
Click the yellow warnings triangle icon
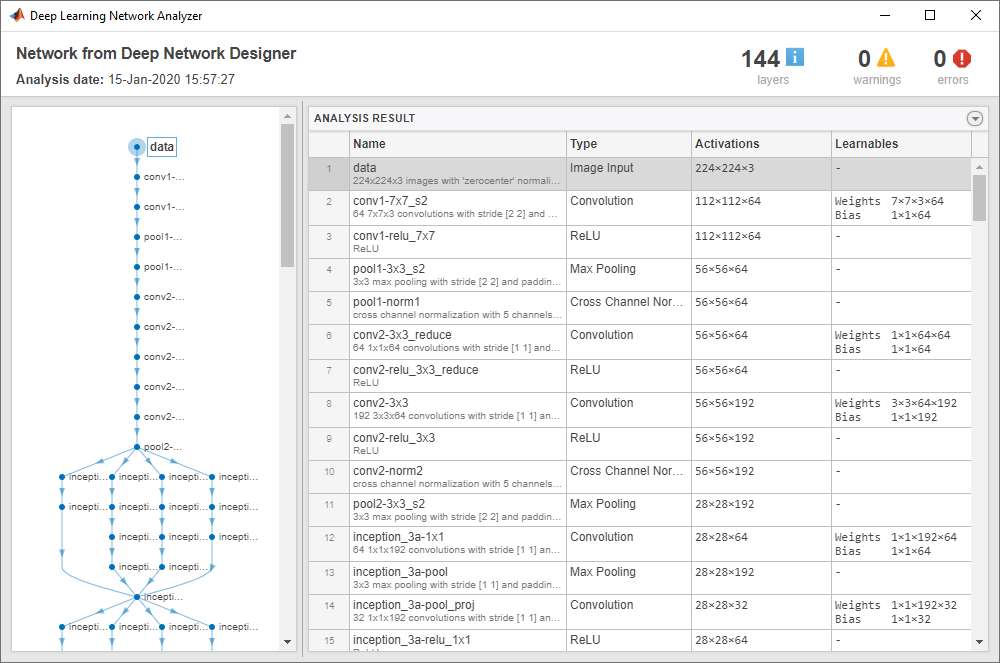click(x=886, y=58)
